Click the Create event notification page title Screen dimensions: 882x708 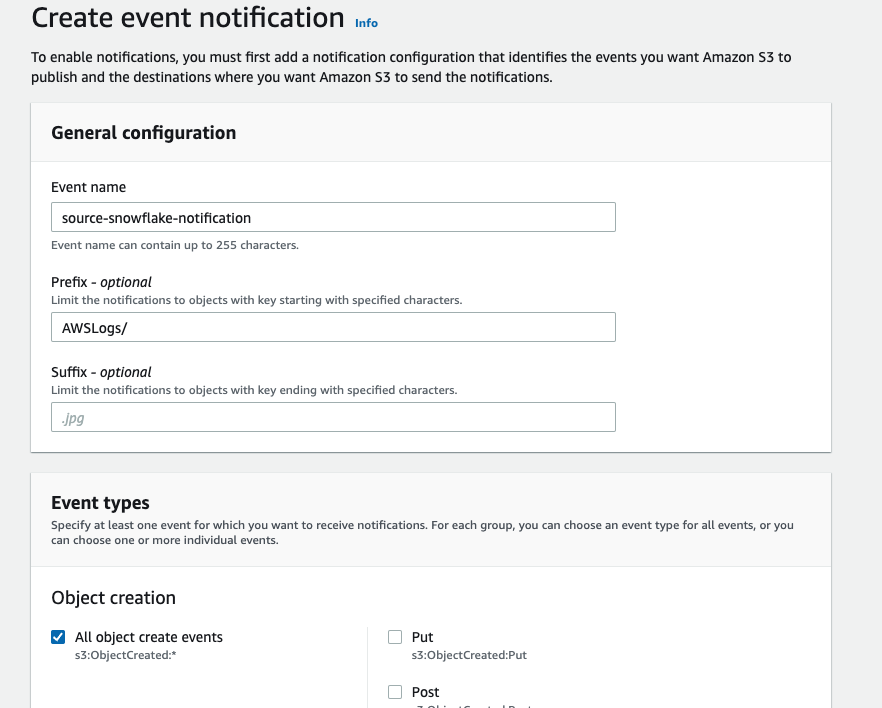188,18
